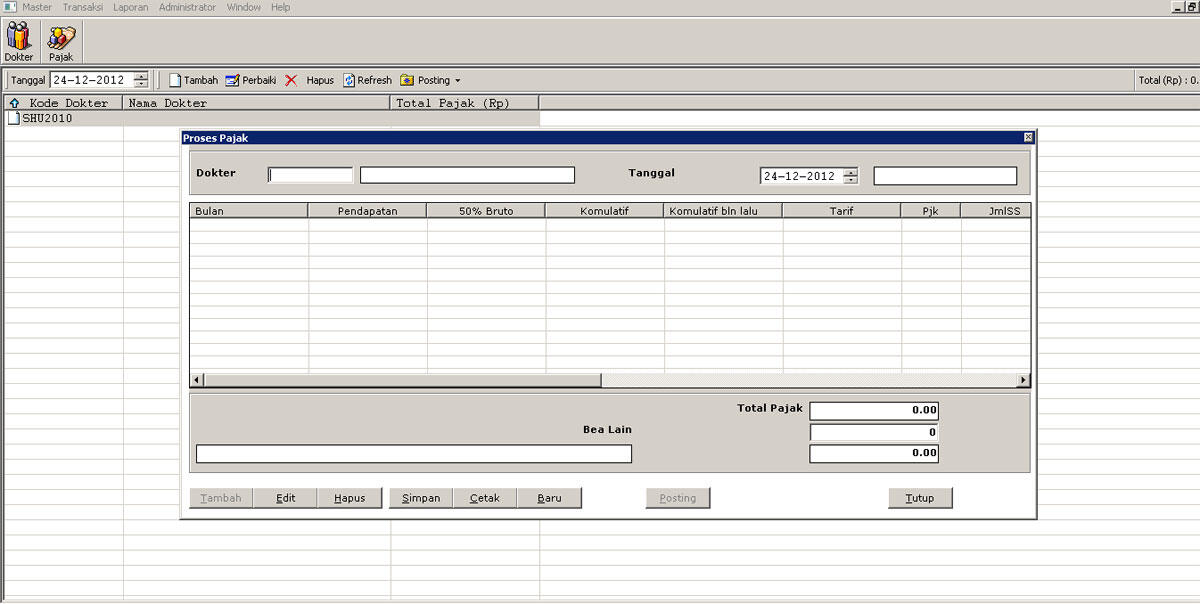
Task: Adjust main toolbar Tanggal spinner arrows
Action: pos(141,80)
